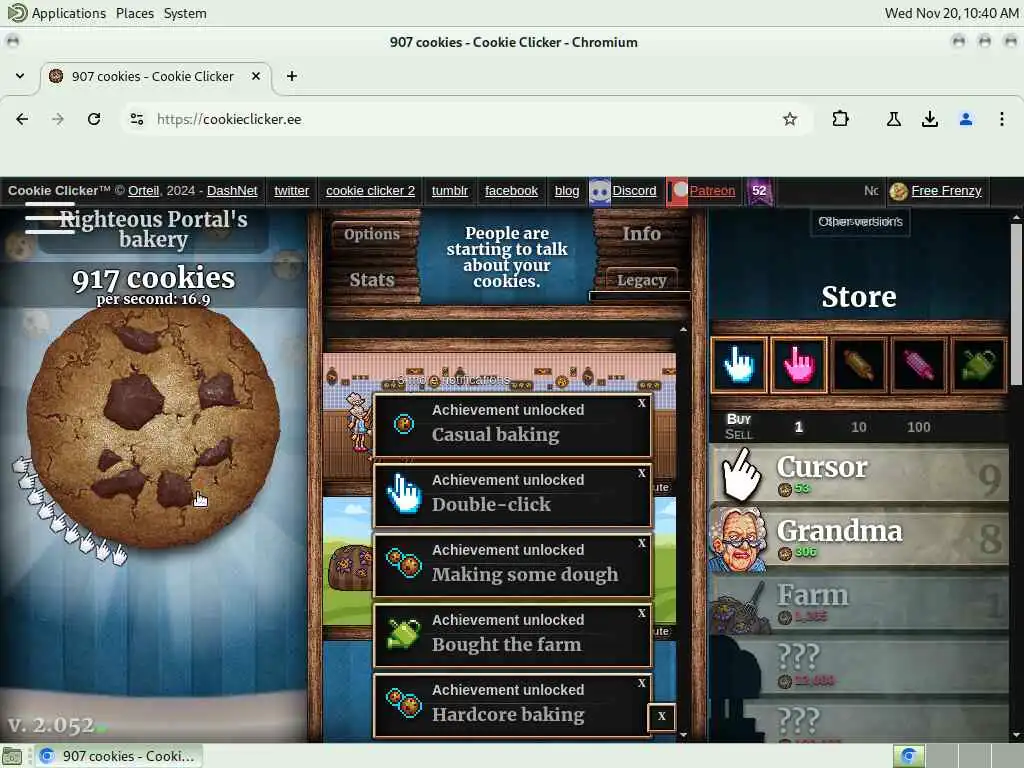1024x768 pixels.
Task: Open the Stats menu
Action: [x=372, y=280]
